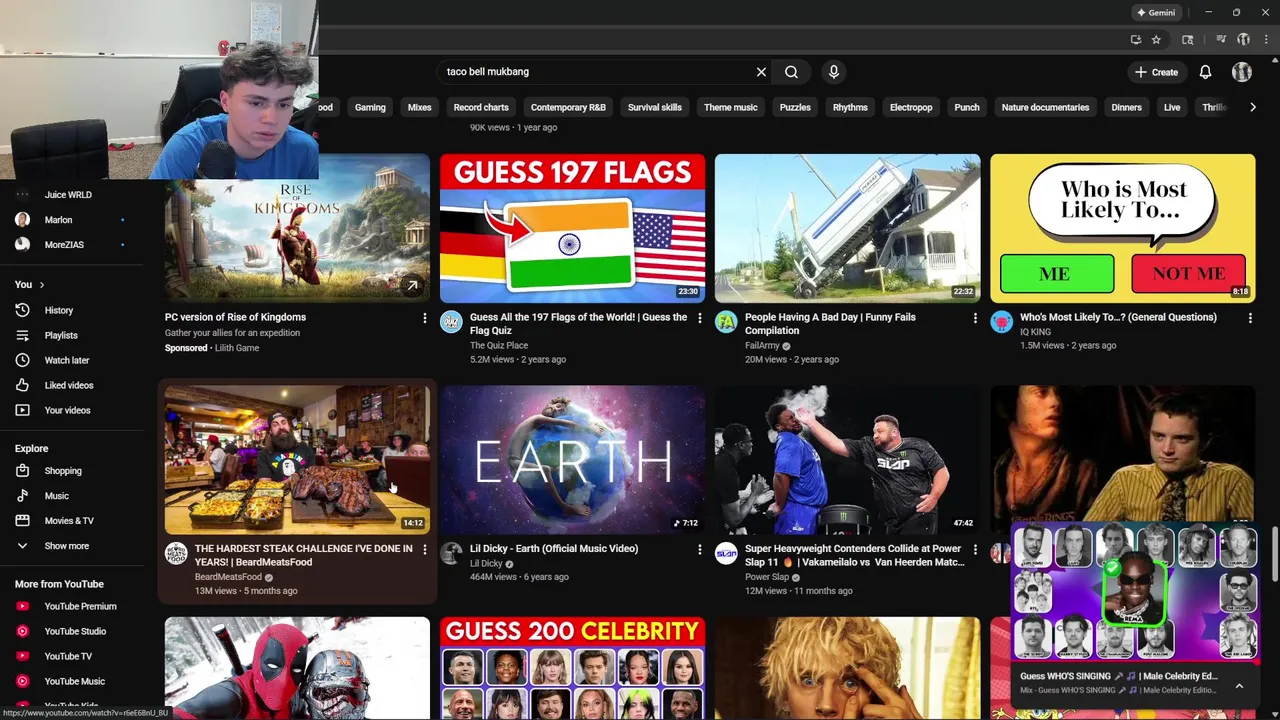Open more options for the steak challenge video

pyautogui.click(x=424, y=549)
